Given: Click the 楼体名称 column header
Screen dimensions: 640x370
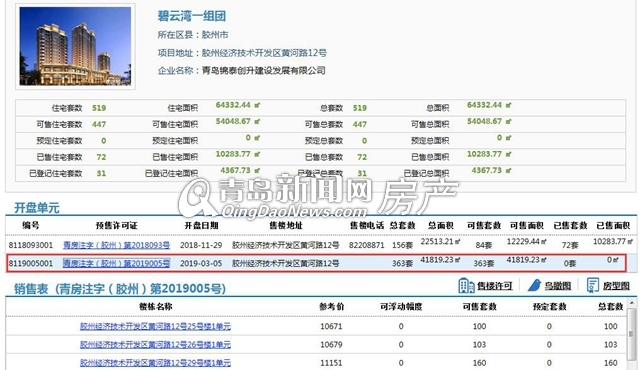Looking at the screenshot, I should [156, 307].
